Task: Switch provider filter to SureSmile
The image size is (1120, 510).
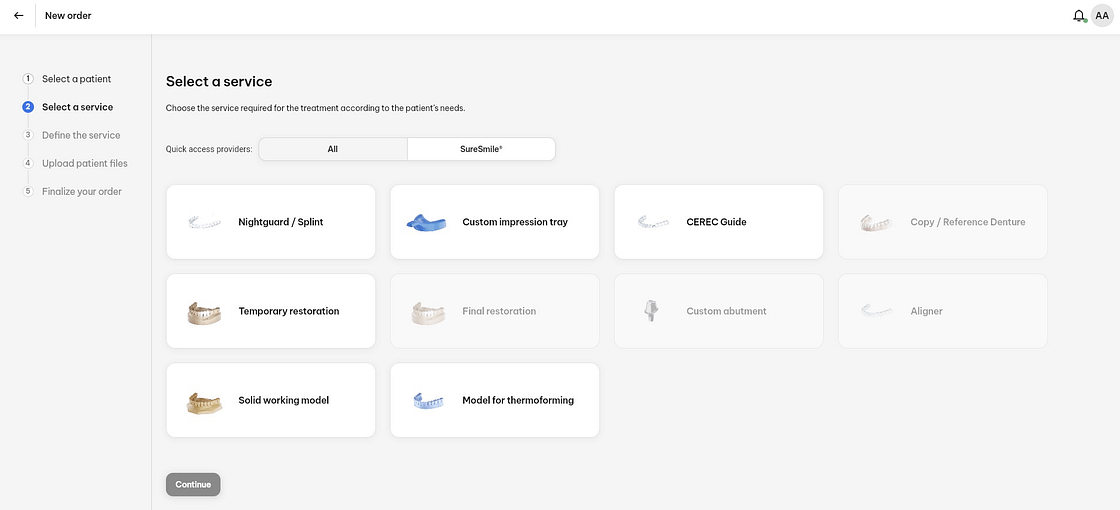Action: coord(481,149)
